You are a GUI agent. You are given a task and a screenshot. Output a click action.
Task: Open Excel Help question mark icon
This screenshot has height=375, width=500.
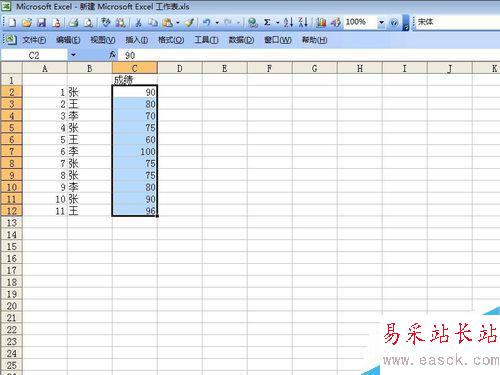coord(394,22)
